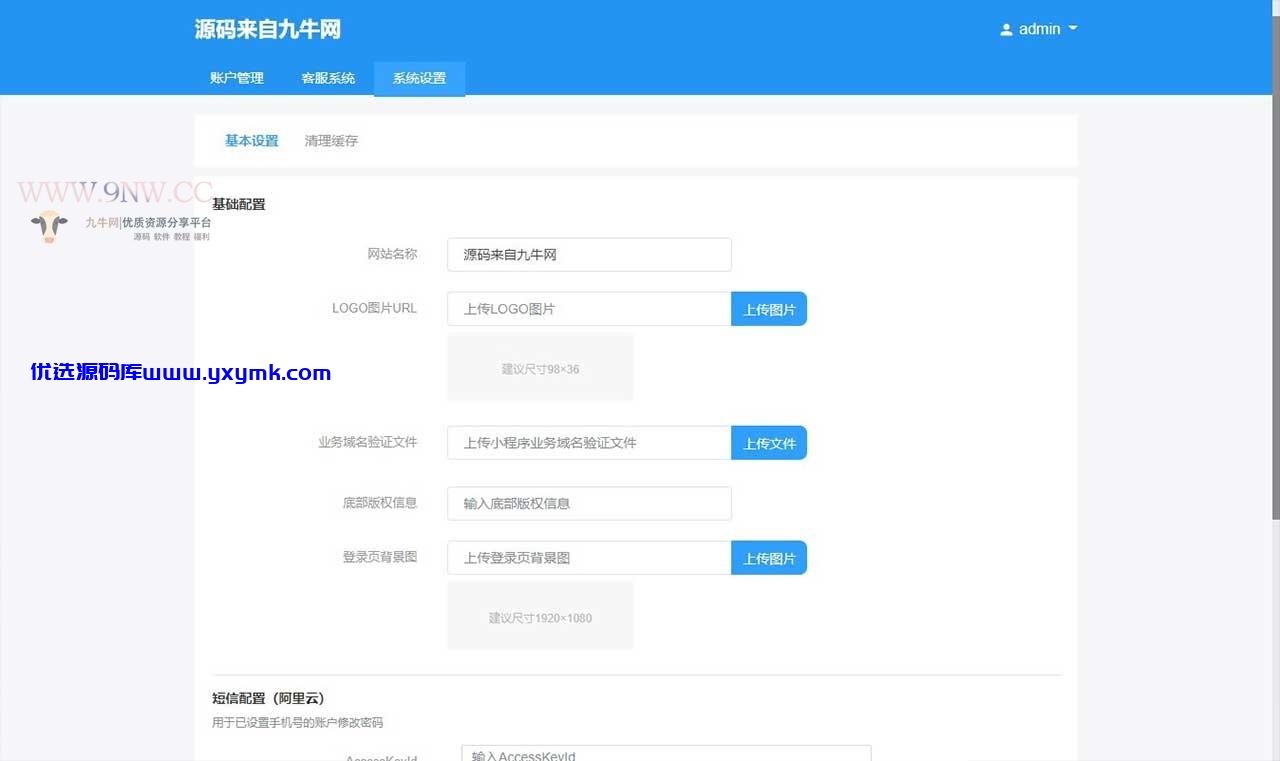Click the 基础配置 section heading
This screenshot has width=1280, height=761.
coord(239,204)
